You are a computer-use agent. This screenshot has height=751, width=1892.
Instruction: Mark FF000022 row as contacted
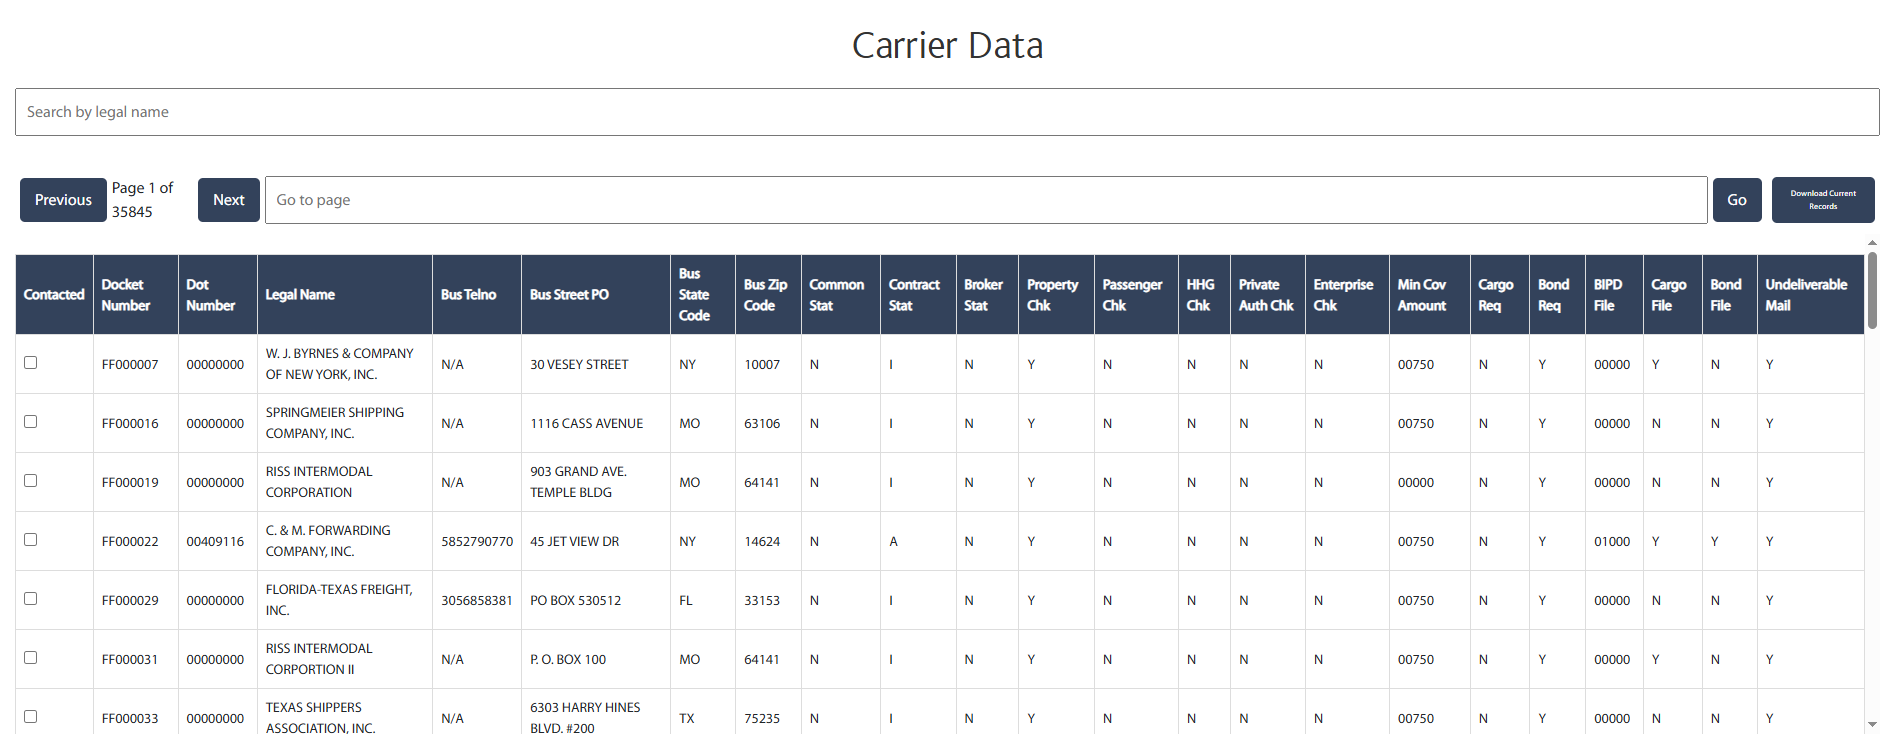[31, 540]
